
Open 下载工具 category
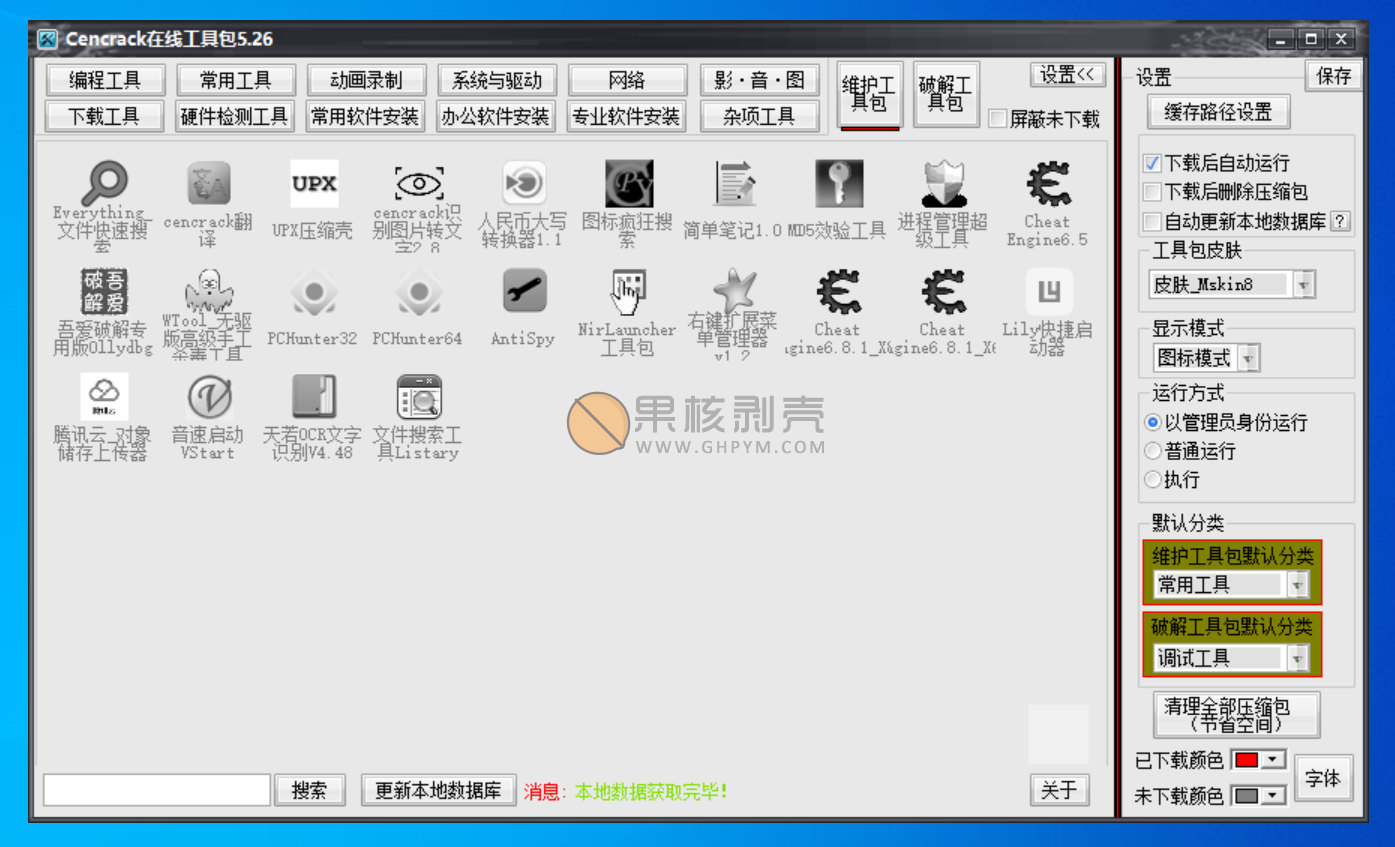click(x=104, y=116)
